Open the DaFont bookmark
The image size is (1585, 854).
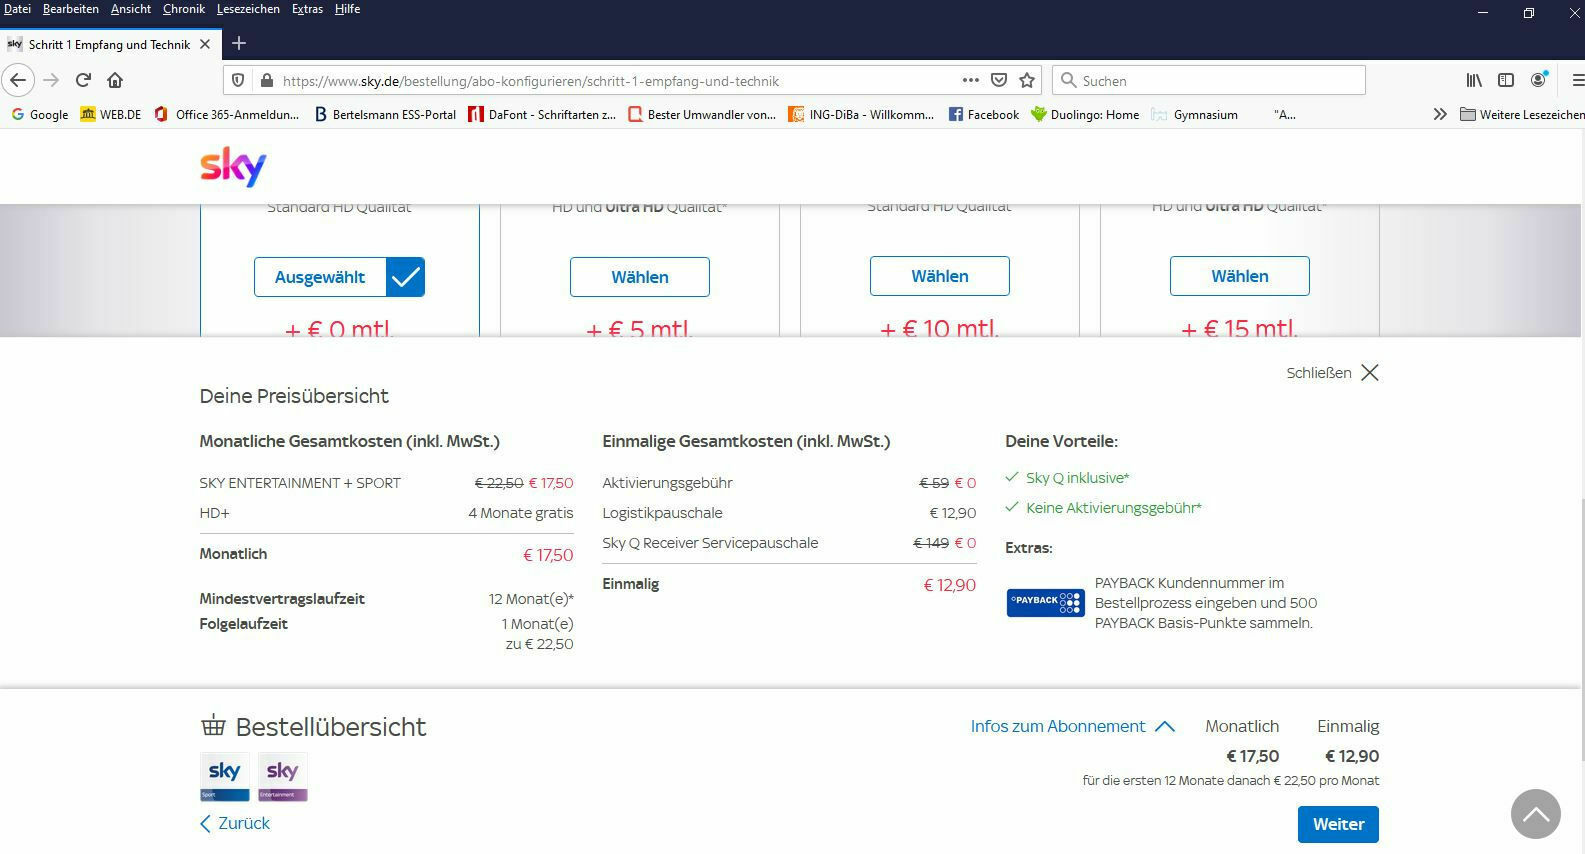542,114
